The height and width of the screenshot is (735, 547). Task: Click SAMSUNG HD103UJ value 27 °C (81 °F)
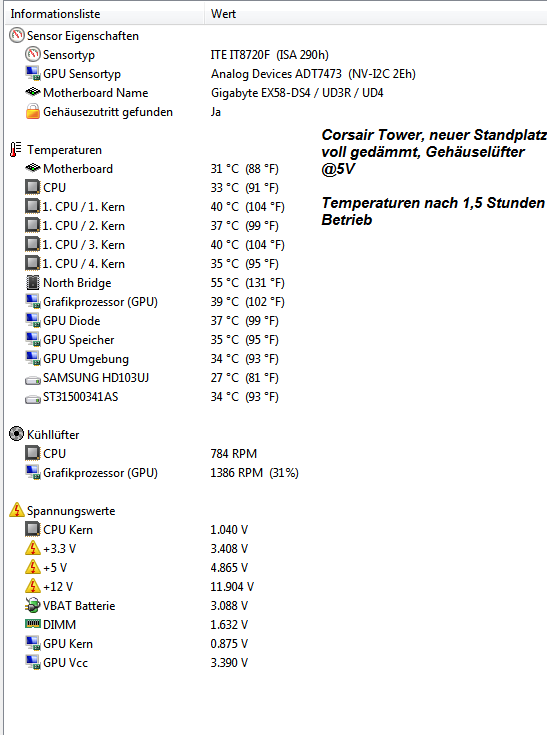click(x=245, y=378)
